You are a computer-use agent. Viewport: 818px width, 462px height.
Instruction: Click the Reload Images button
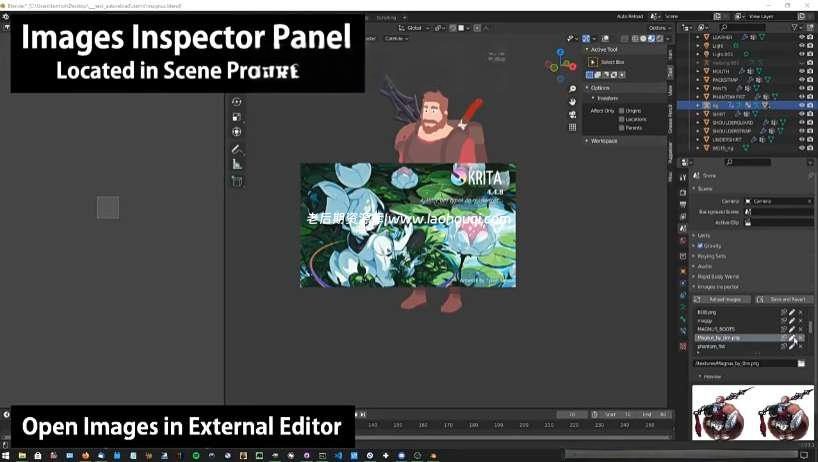(722, 300)
